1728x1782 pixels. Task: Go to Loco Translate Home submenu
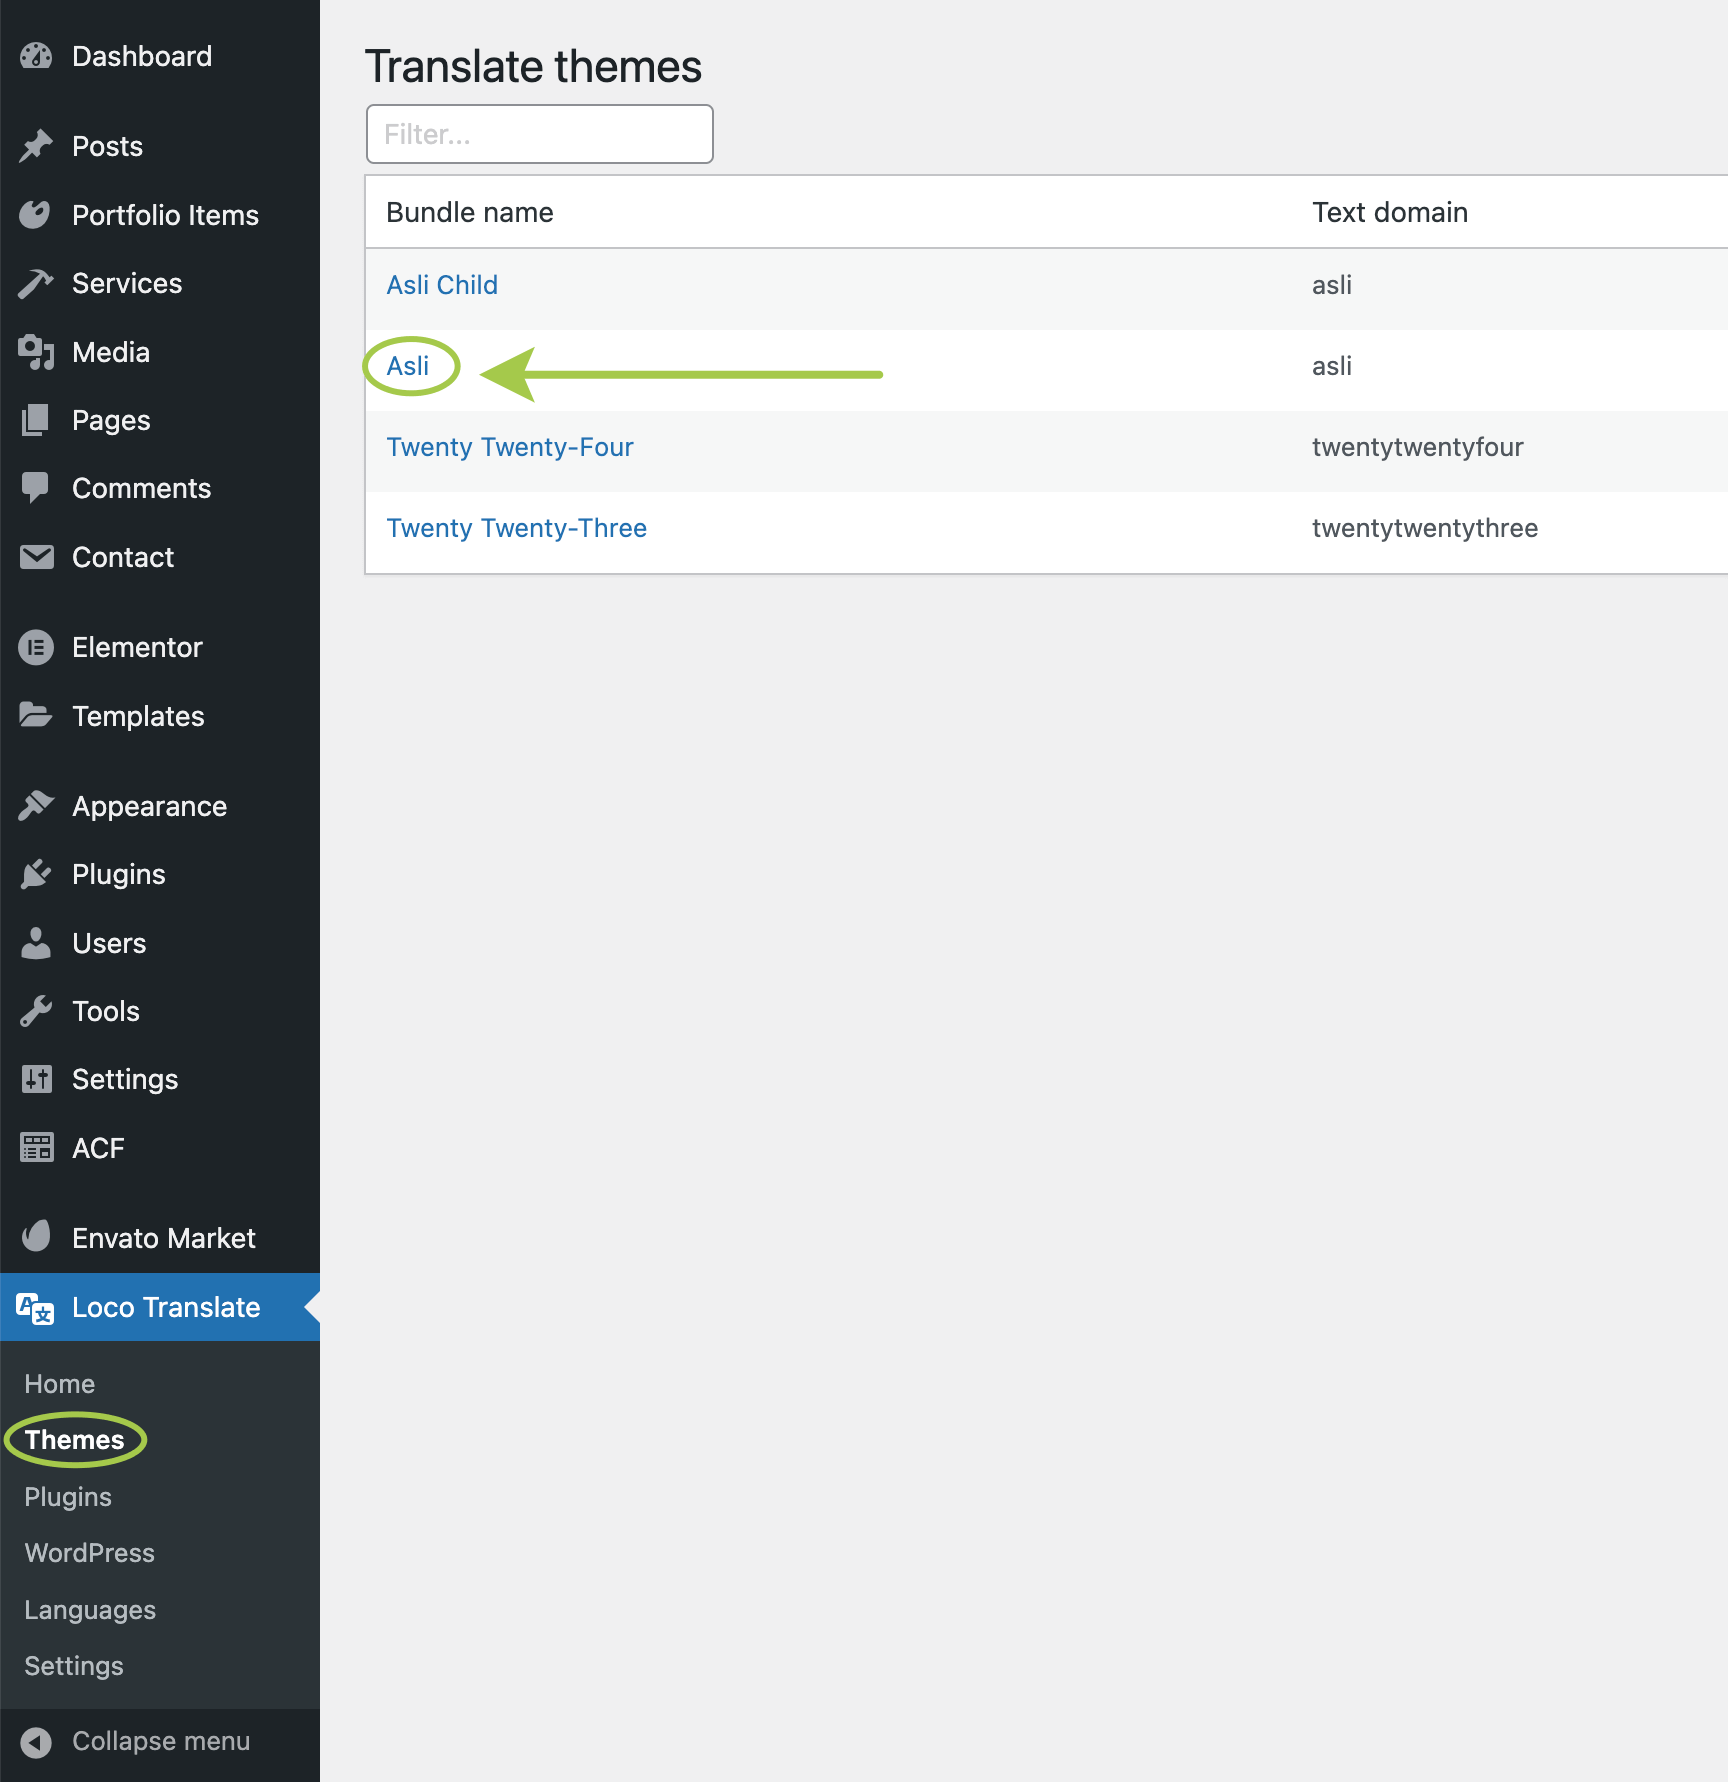pos(60,1384)
